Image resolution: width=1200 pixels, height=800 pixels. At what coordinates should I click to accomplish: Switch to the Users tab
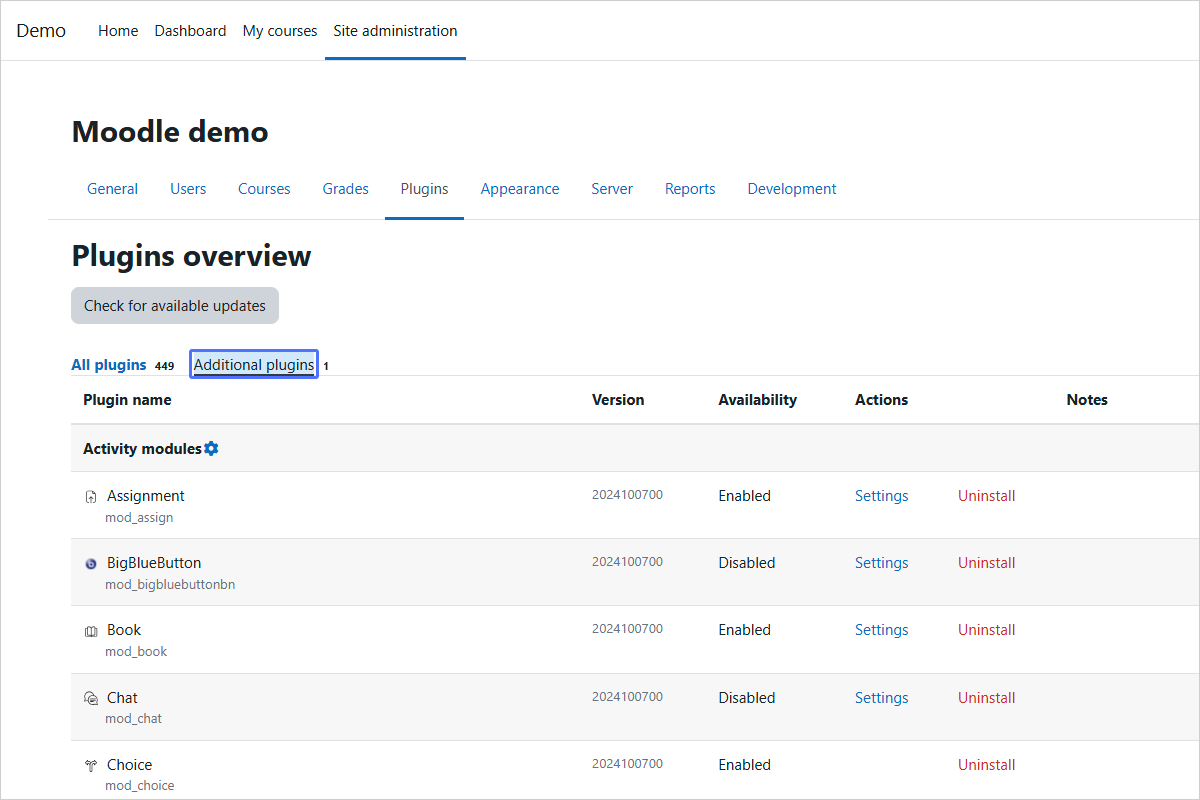click(x=188, y=189)
